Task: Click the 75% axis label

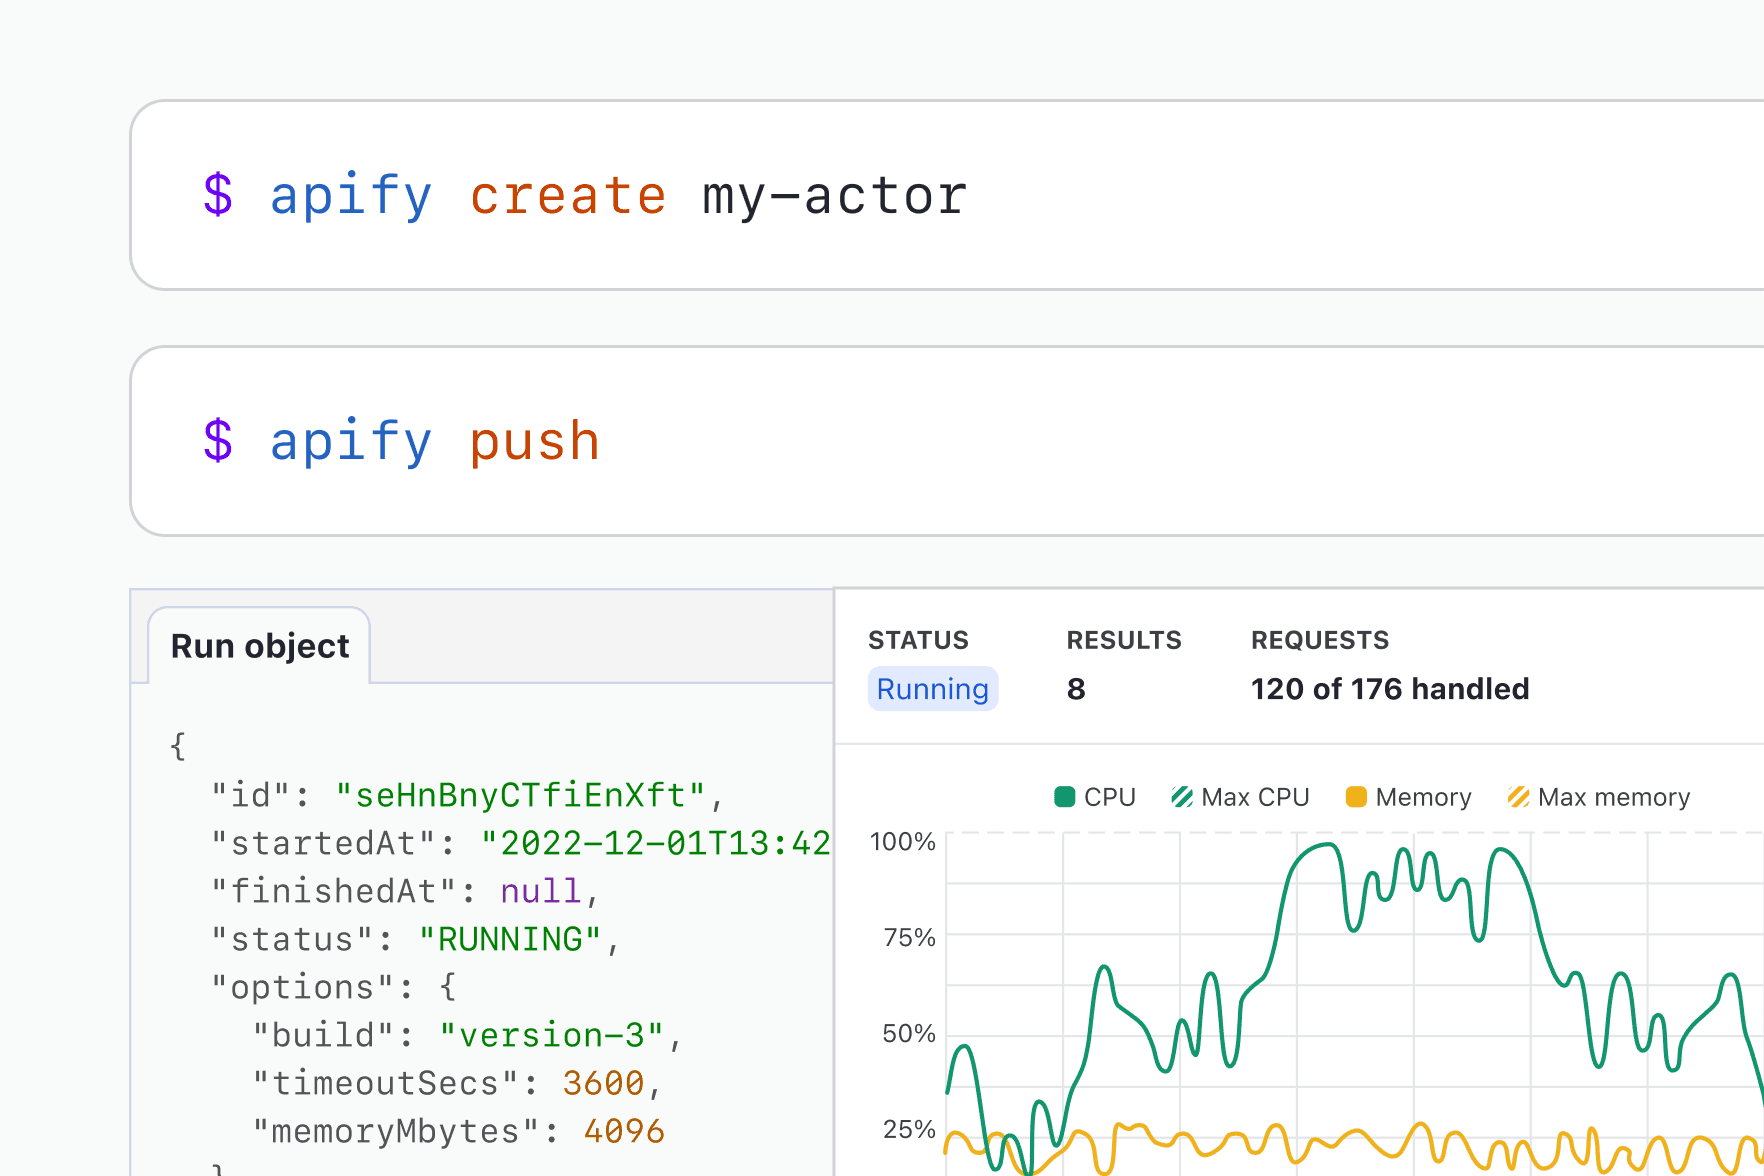Action: point(909,938)
